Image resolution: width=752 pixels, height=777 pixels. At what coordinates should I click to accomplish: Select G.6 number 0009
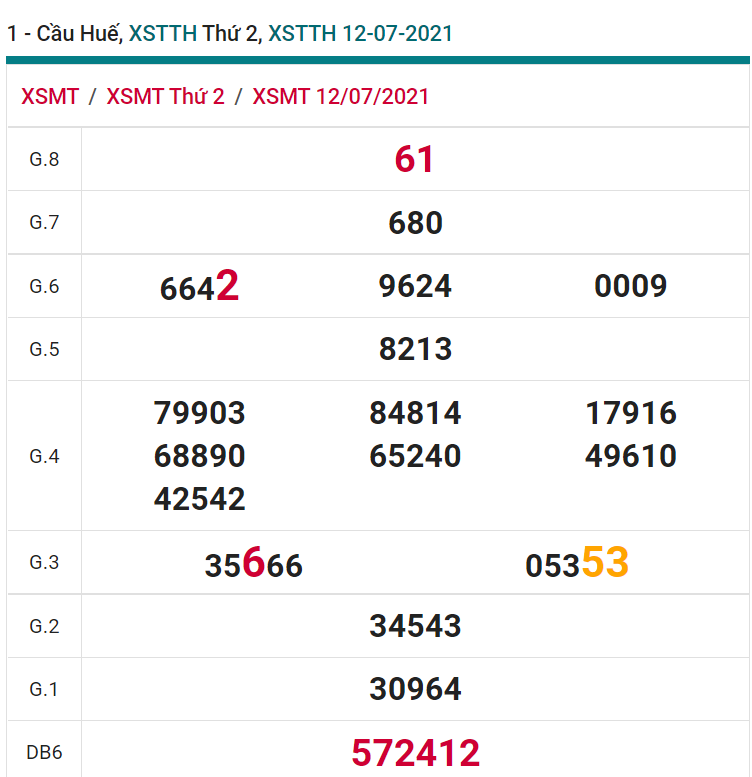click(630, 286)
